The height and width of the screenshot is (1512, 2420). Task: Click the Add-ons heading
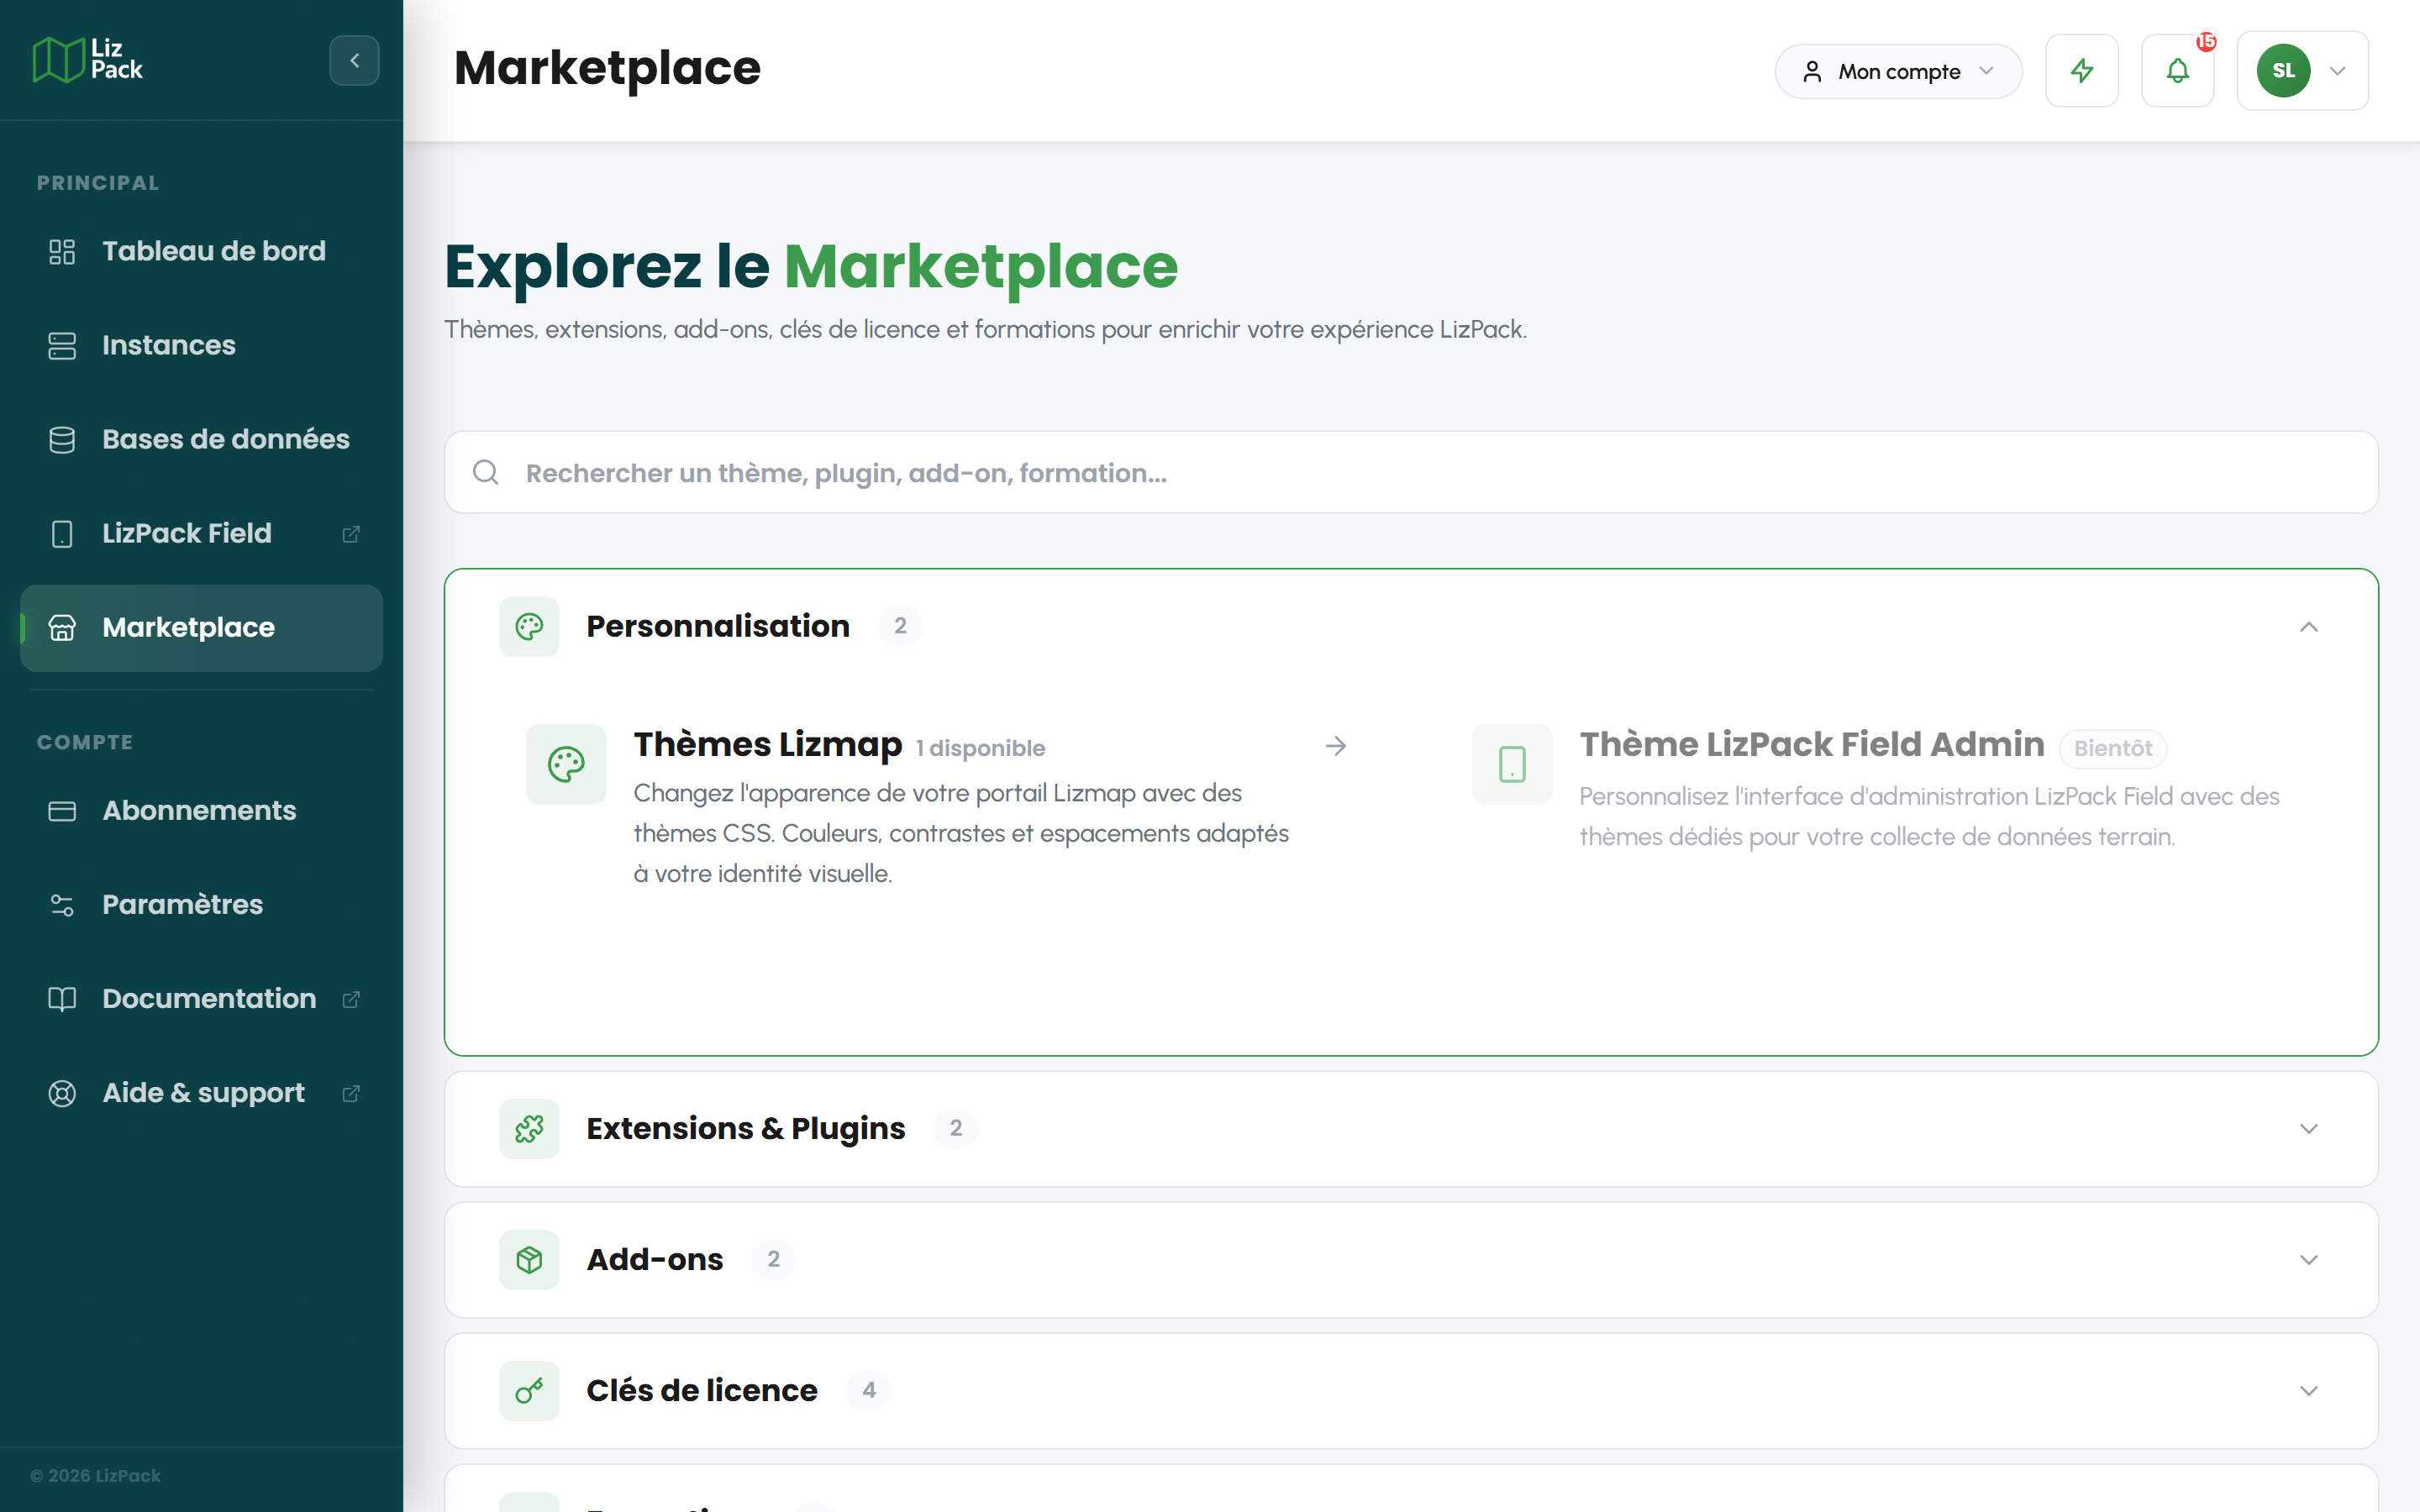click(655, 1259)
